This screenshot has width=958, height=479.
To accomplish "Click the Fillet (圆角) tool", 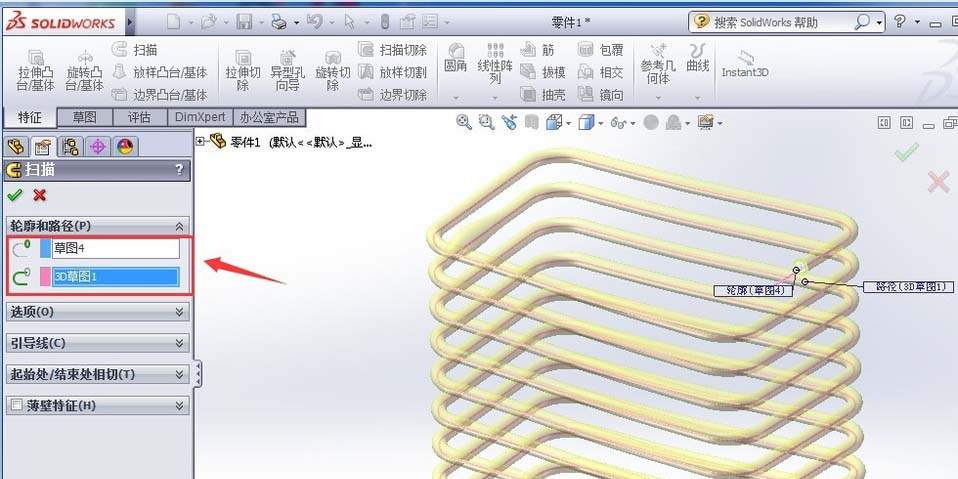I will pyautogui.click(x=456, y=58).
